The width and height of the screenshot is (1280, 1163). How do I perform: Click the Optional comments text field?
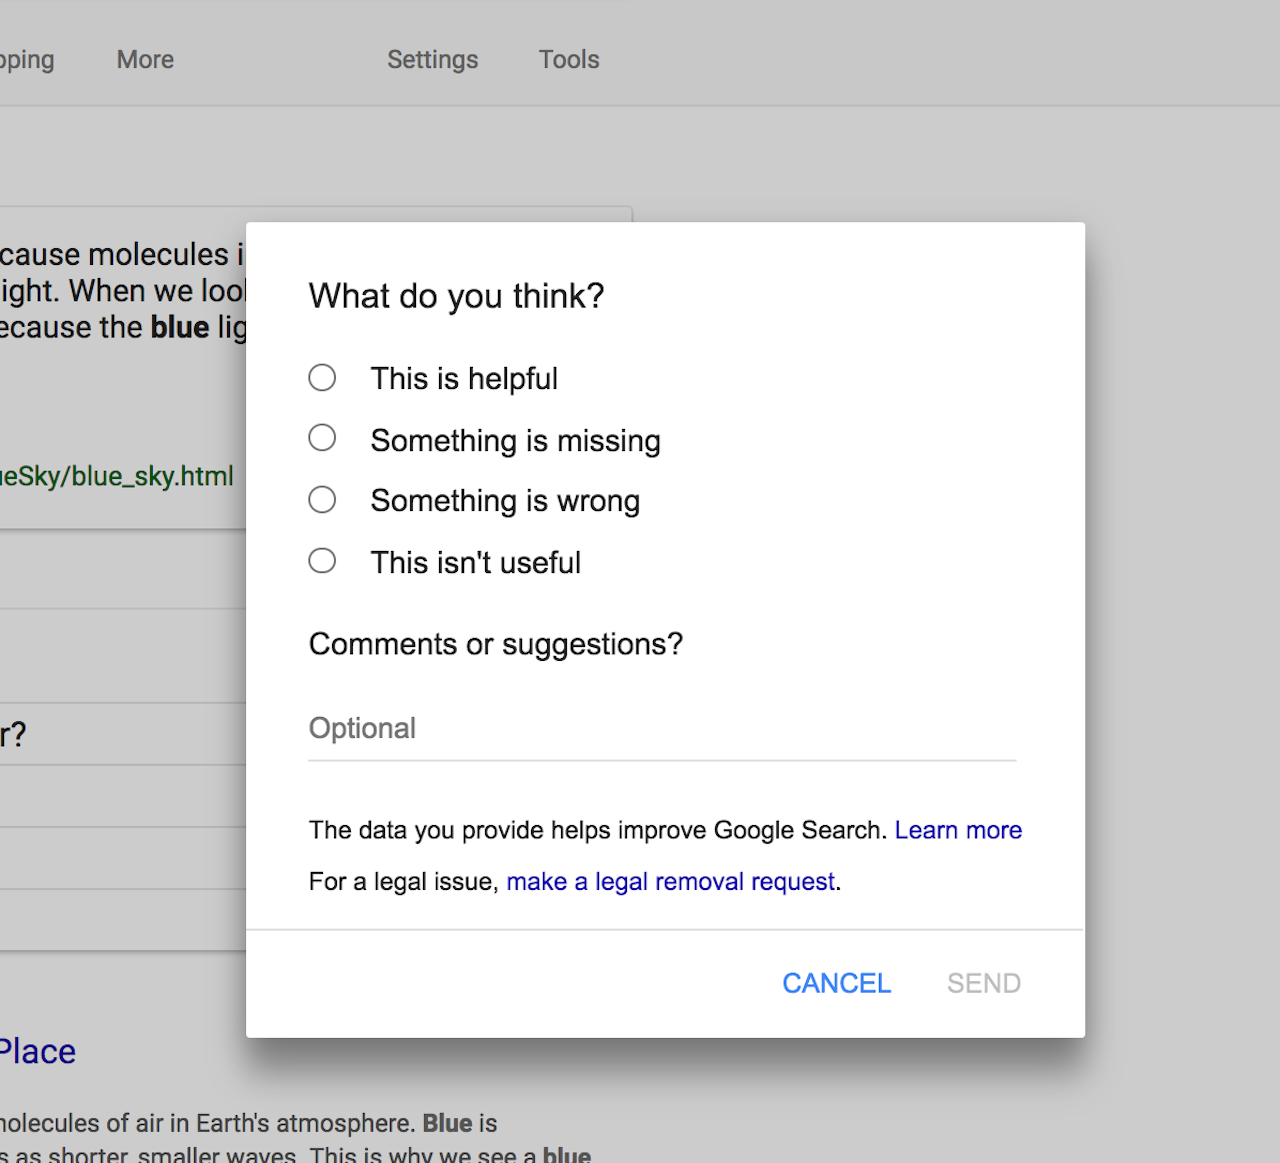click(x=661, y=729)
